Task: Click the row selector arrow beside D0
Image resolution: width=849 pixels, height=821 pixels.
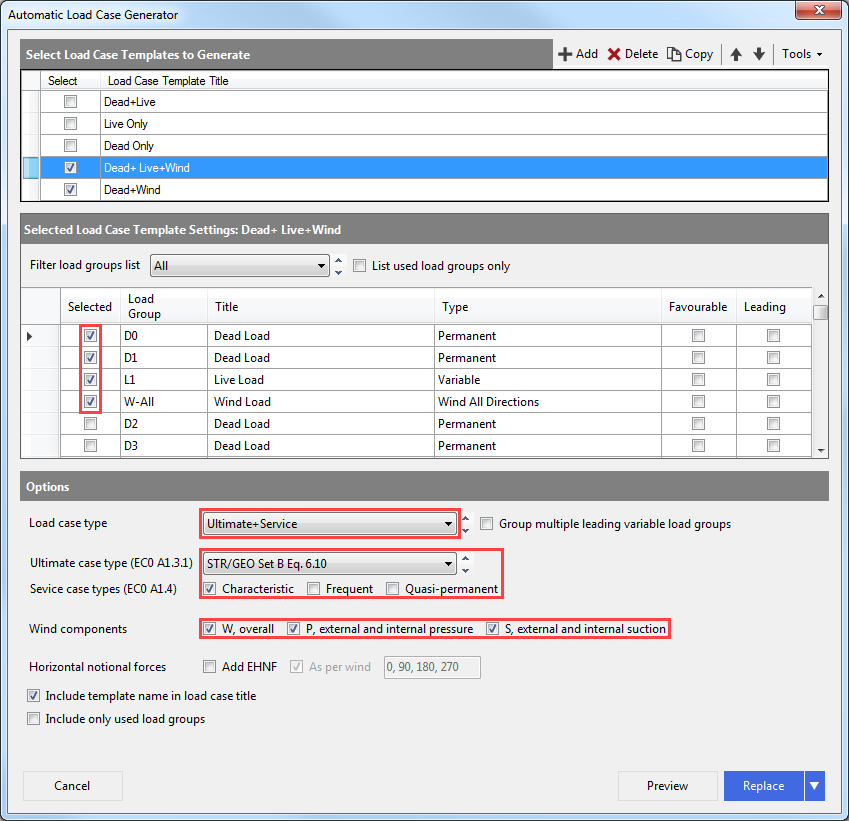Action: (x=30, y=336)
